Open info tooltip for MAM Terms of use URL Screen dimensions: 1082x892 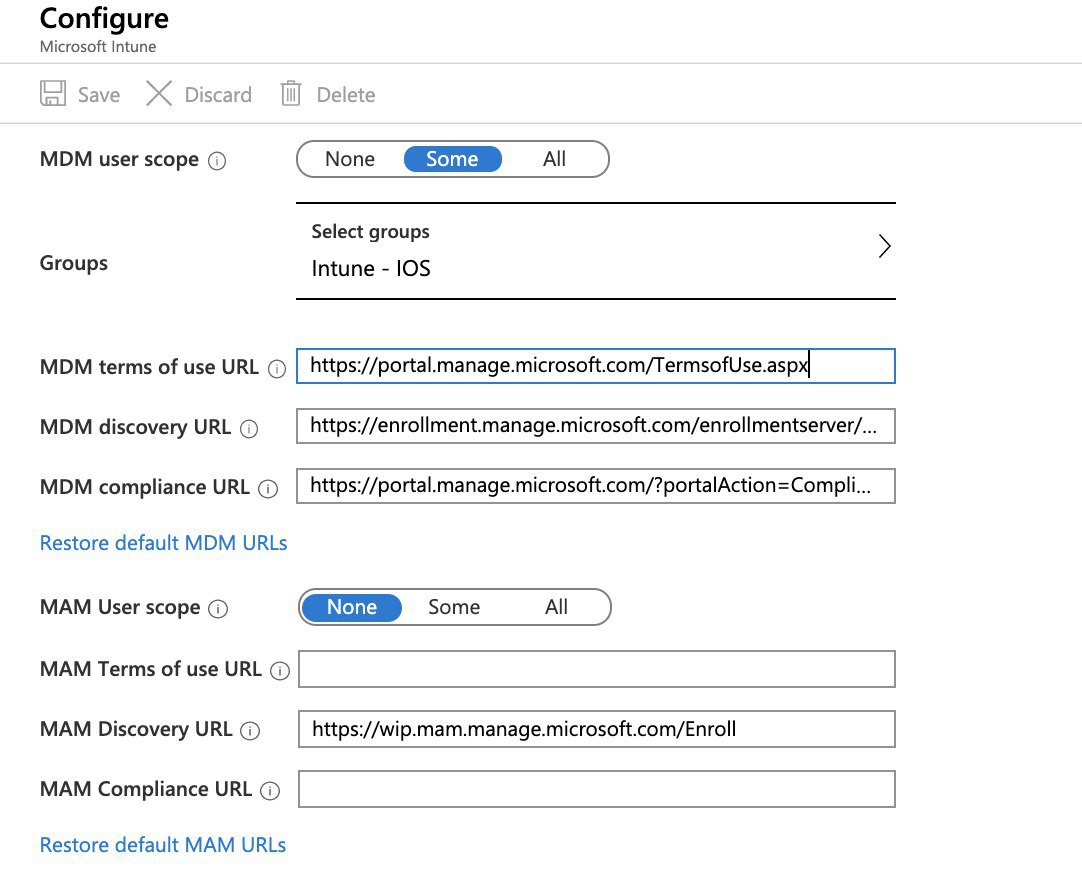(x=279, y=671)
